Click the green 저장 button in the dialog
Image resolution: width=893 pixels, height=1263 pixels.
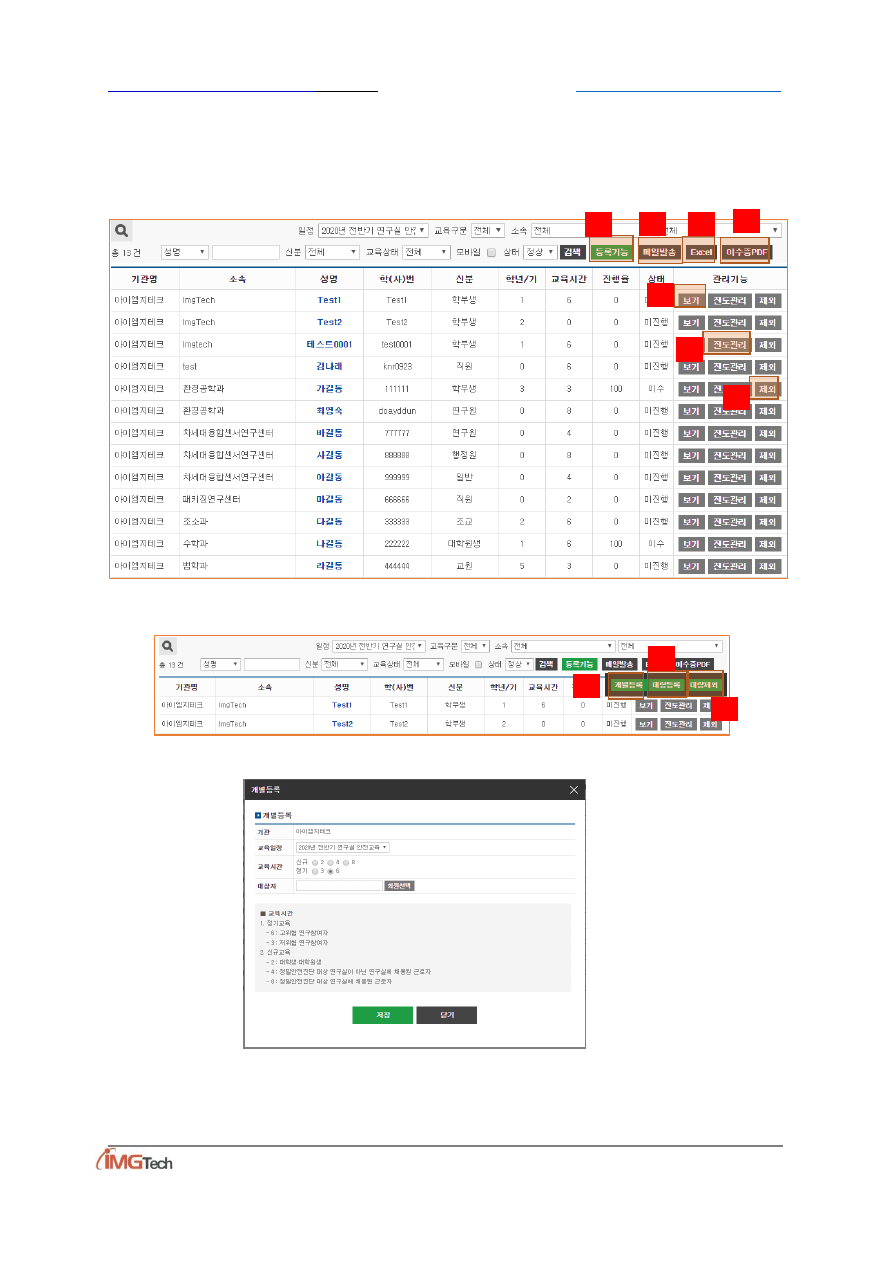(x=382, y=1014)
